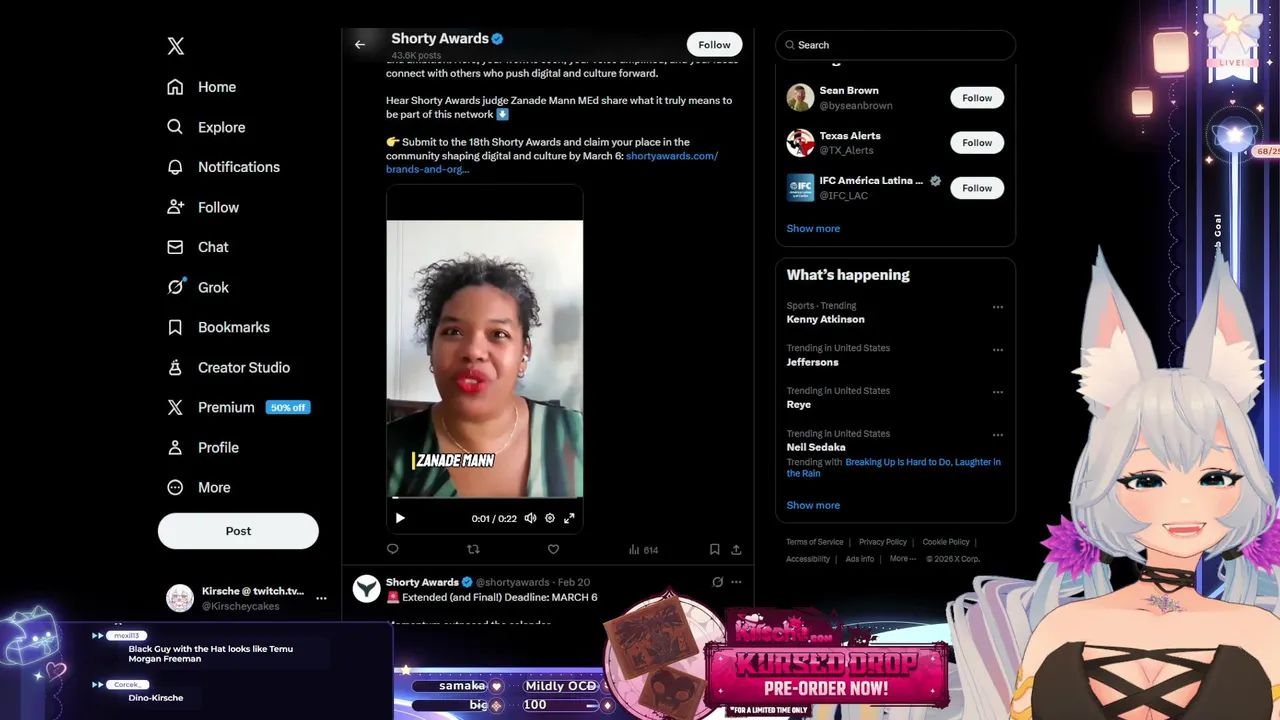Open Jeffersons trending topic
1280x720 pixels.
[812, 362]
